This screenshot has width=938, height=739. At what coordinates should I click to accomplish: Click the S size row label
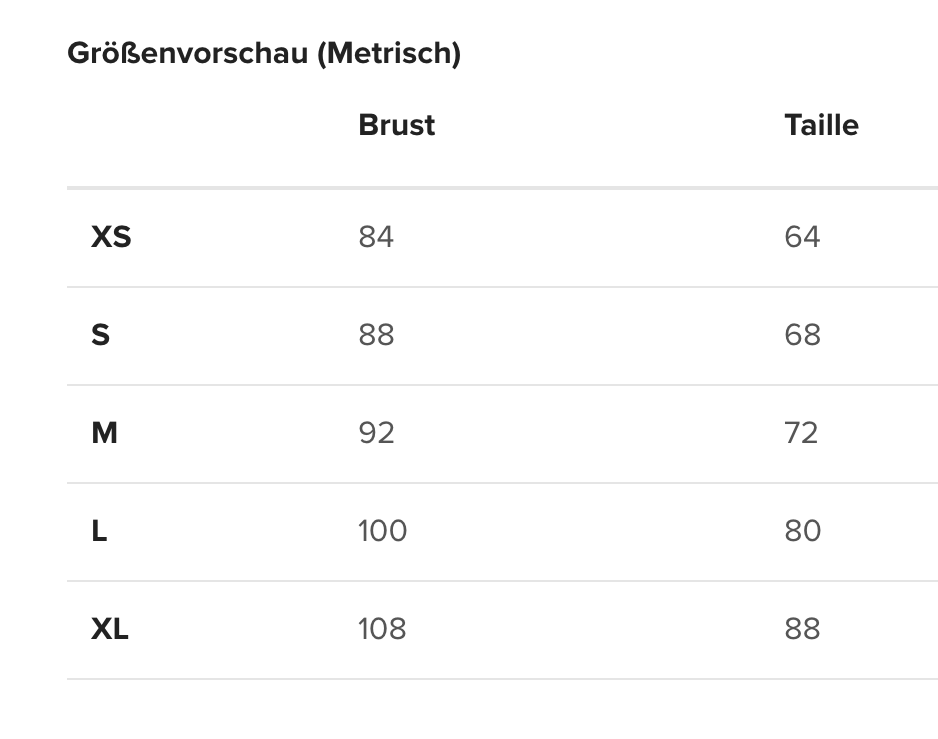(x=100, y=335)
